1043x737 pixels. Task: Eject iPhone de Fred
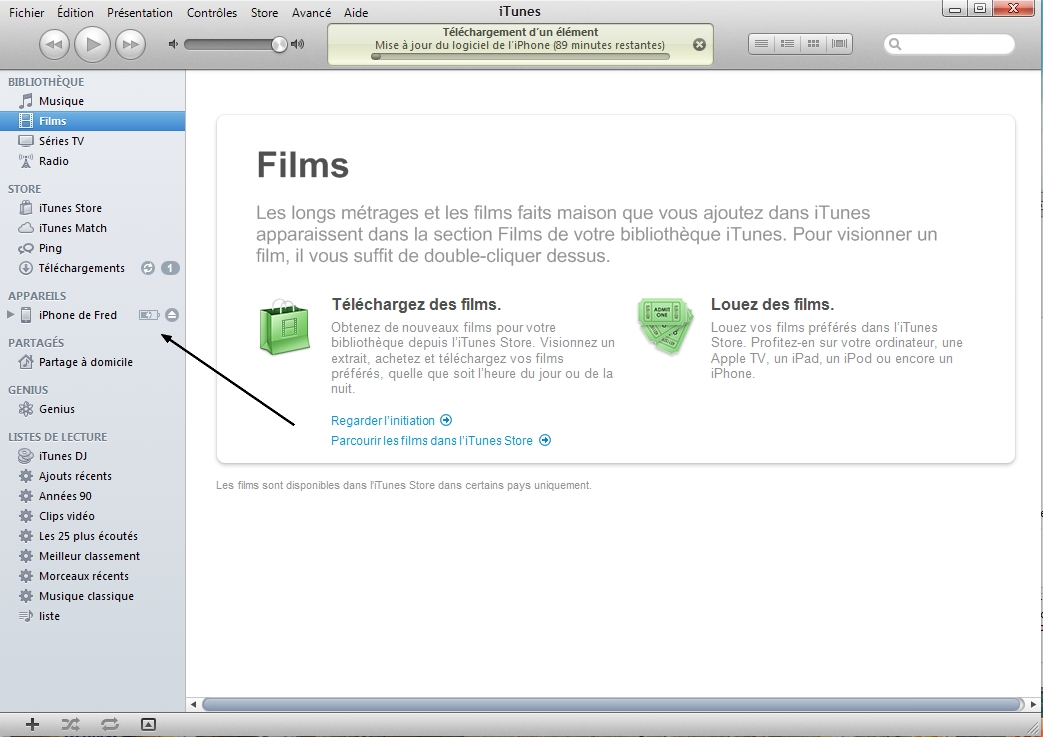point(172,315)
